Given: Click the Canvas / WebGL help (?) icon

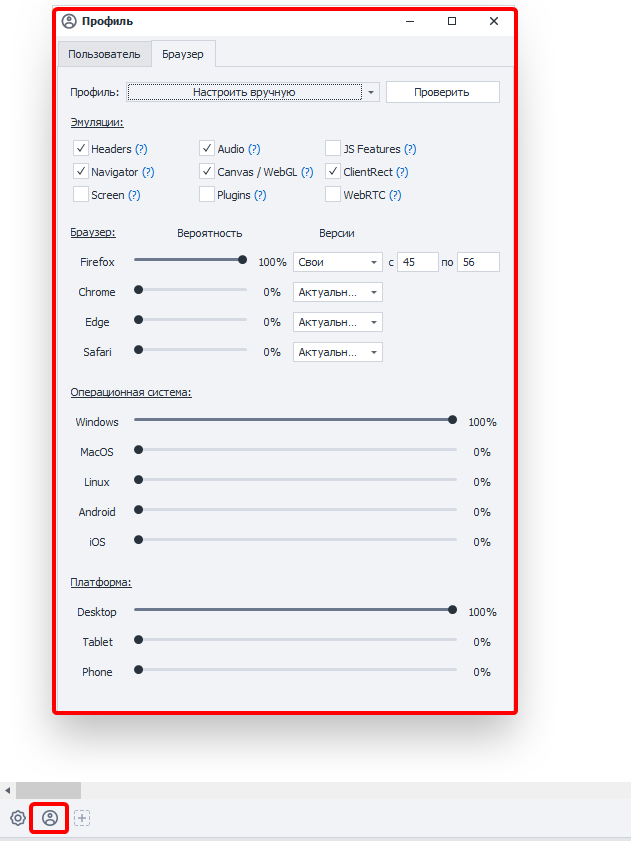Looking at the screenshot, I should (307, 172).
